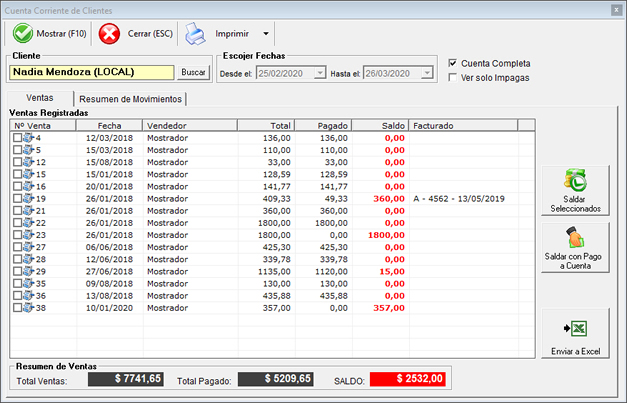
Task: Click the Buscar button
Action: click(193, 72)
